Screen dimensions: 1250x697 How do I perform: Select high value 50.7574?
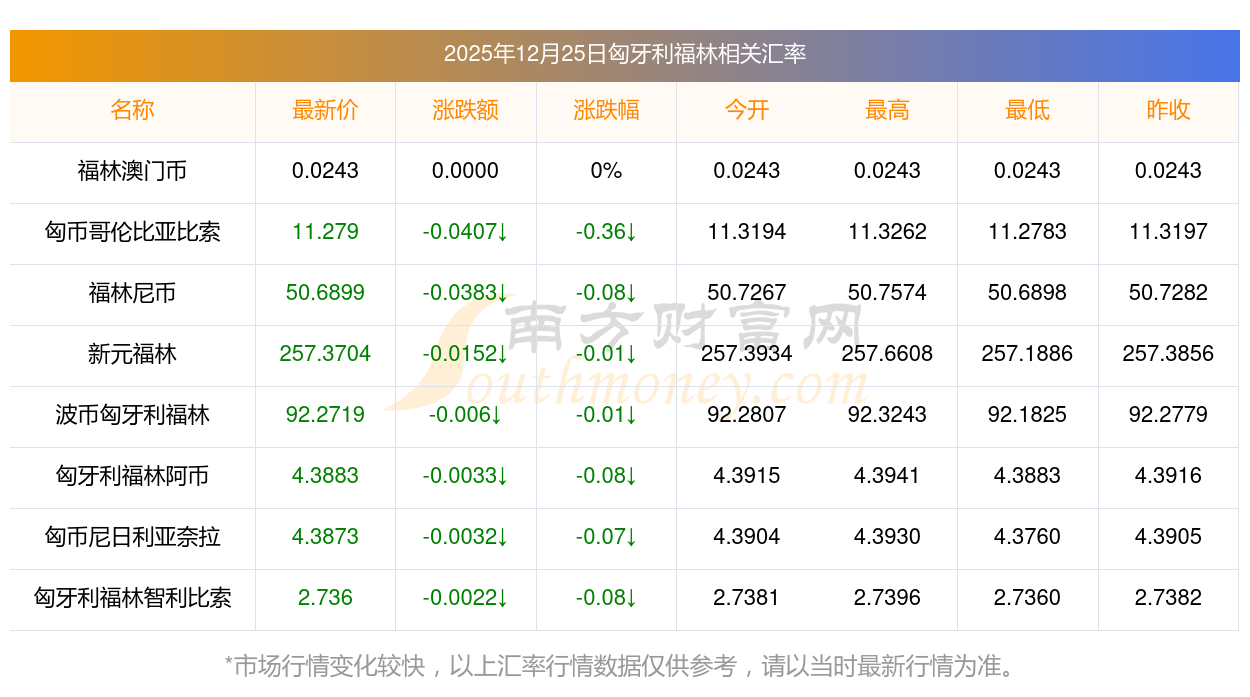(887, 293)
